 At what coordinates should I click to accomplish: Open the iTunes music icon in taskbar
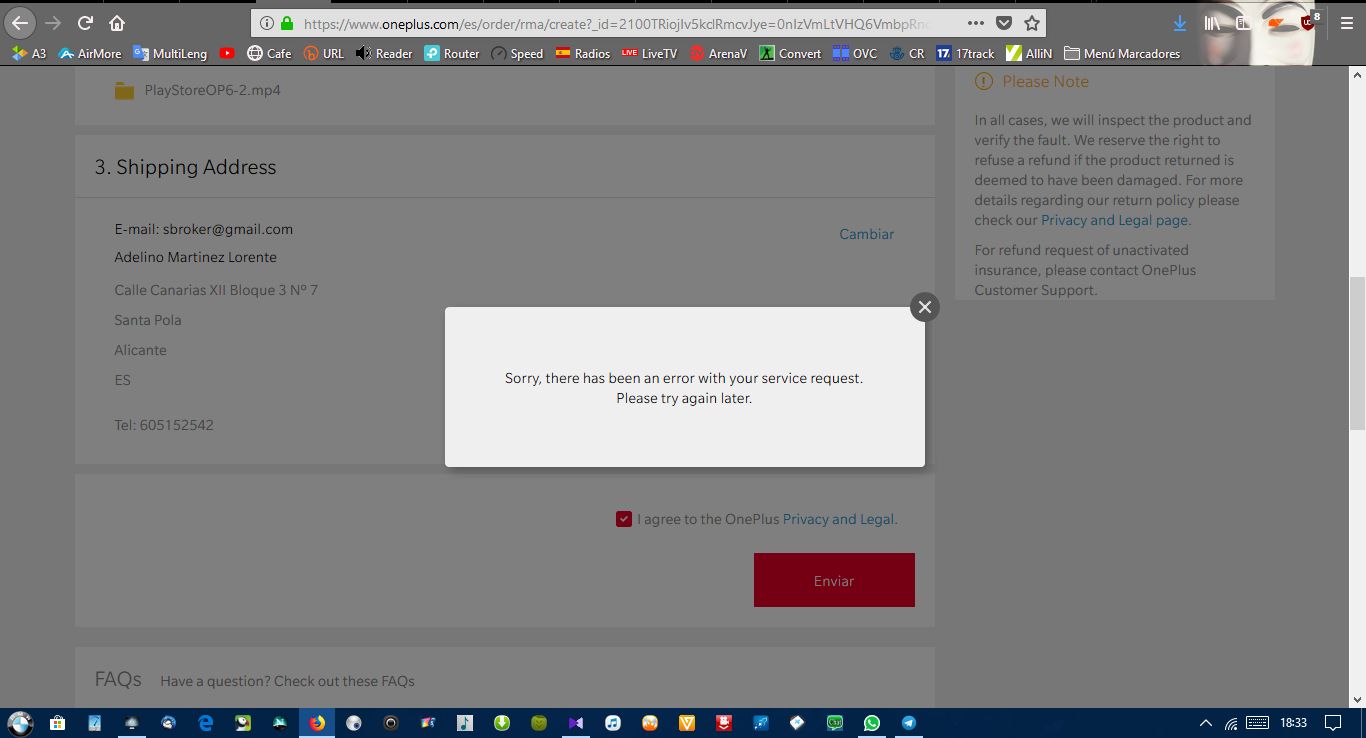613,722
